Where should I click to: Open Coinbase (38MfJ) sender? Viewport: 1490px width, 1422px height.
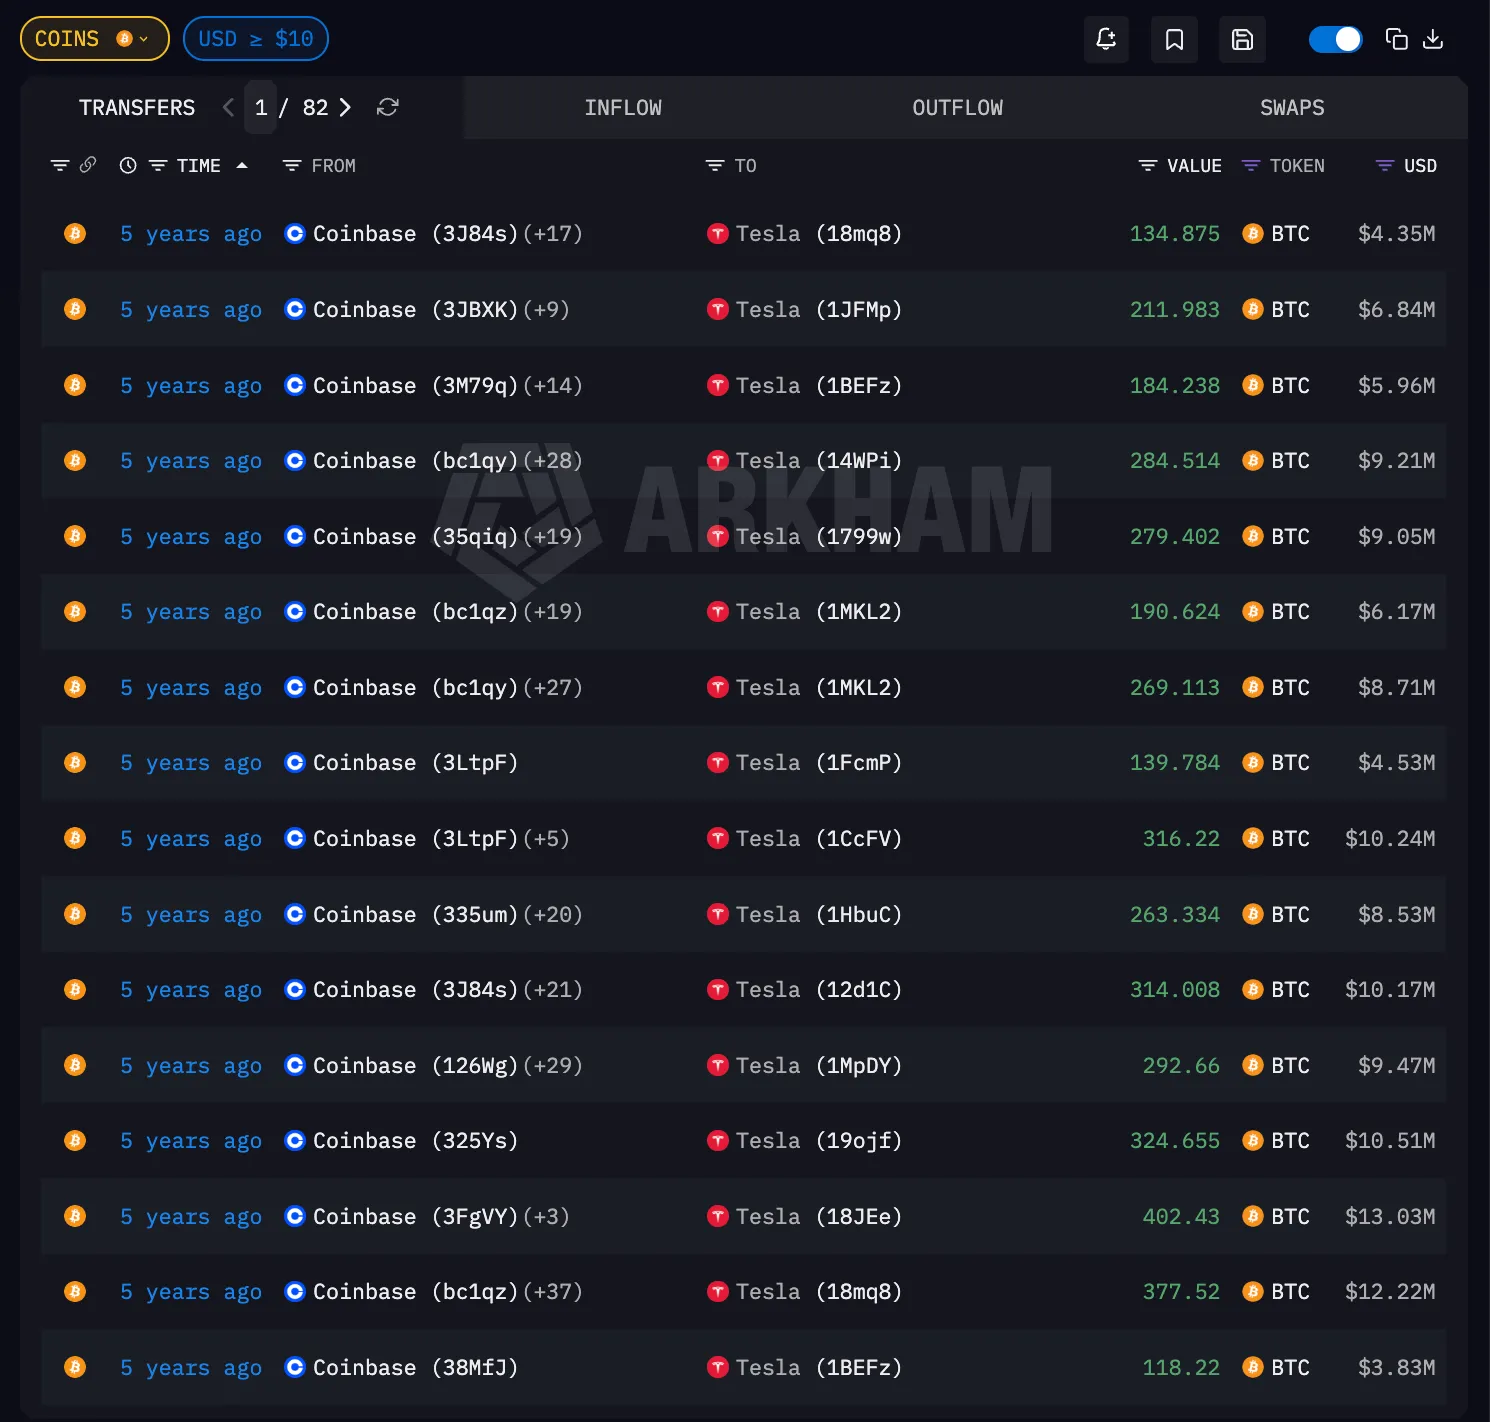pyautogui.click(x=415, y=1368)
